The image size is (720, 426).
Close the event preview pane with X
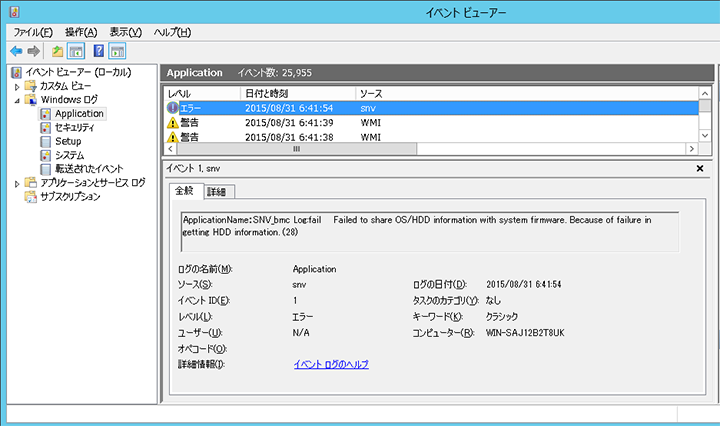[x=699, y=169]
